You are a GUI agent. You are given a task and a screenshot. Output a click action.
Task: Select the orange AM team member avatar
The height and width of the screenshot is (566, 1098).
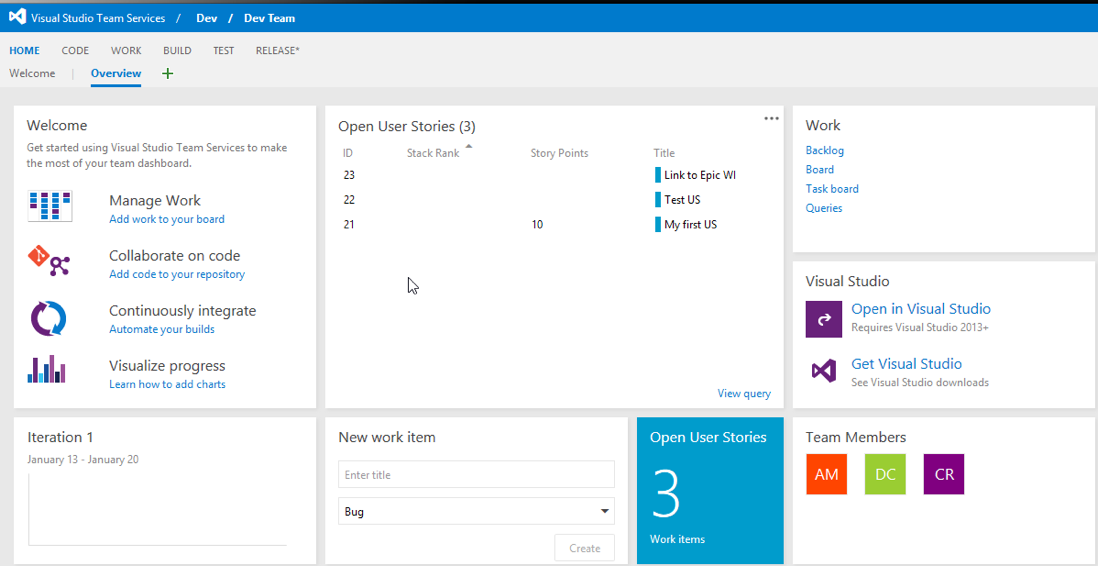826,475
